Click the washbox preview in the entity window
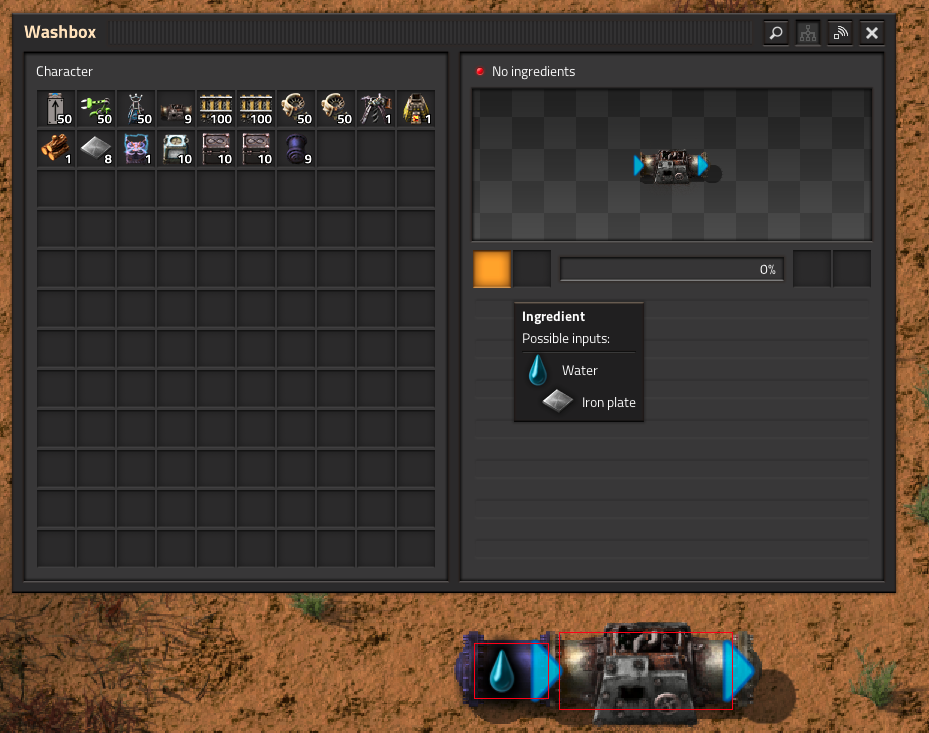The width and height of the screenshot is (929, 733). point(672,167)
